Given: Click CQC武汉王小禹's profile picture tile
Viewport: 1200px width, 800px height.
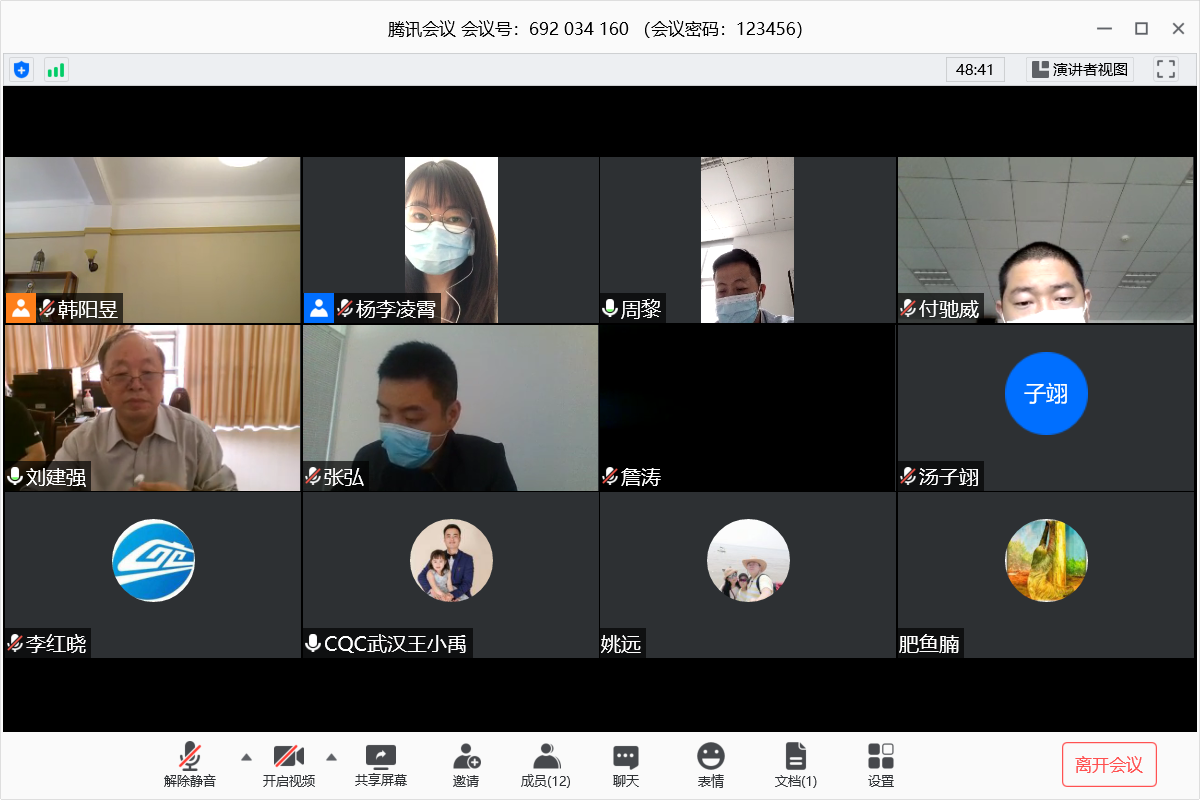Looking at the screenshot, I should pos(451,561).
